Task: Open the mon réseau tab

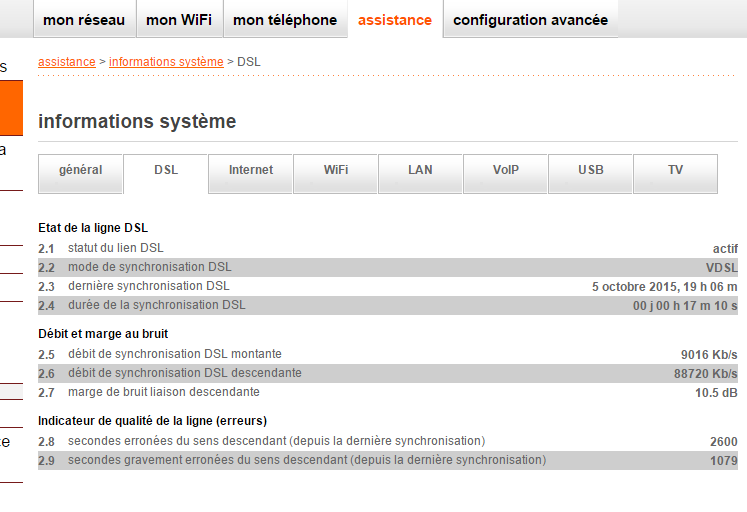Action: coord(84,20)
